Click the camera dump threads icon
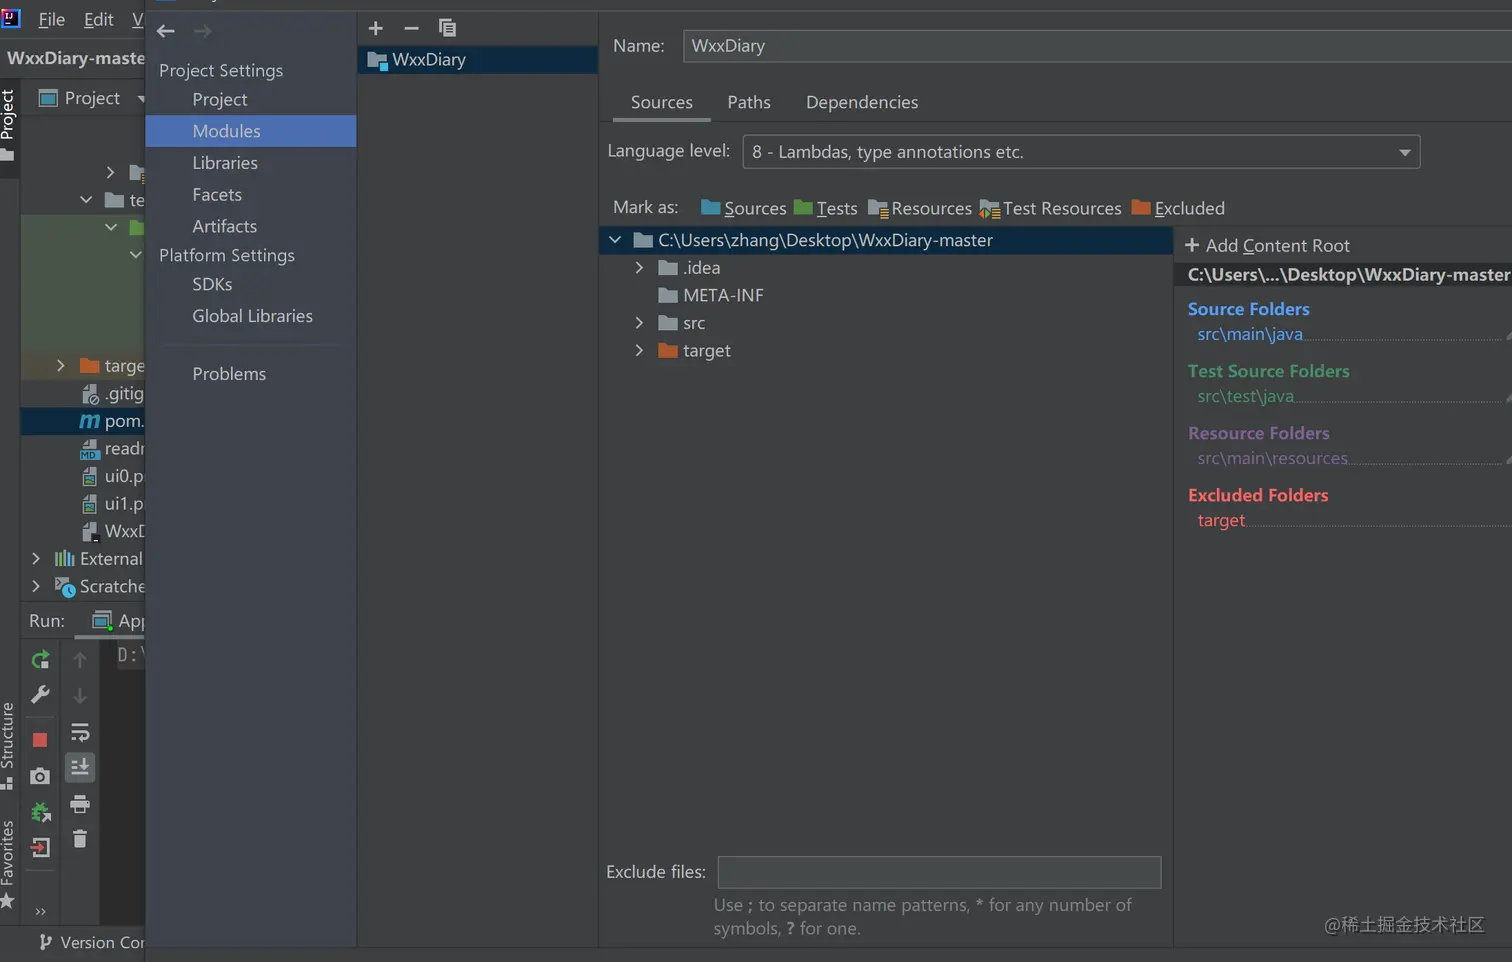This screenshot has height=962, width=1512. [x=40, y=776]
